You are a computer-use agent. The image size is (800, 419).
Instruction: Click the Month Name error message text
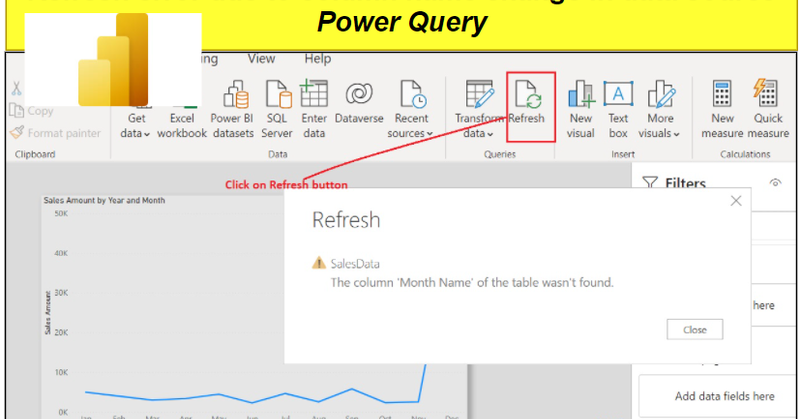tap(472, 283)
